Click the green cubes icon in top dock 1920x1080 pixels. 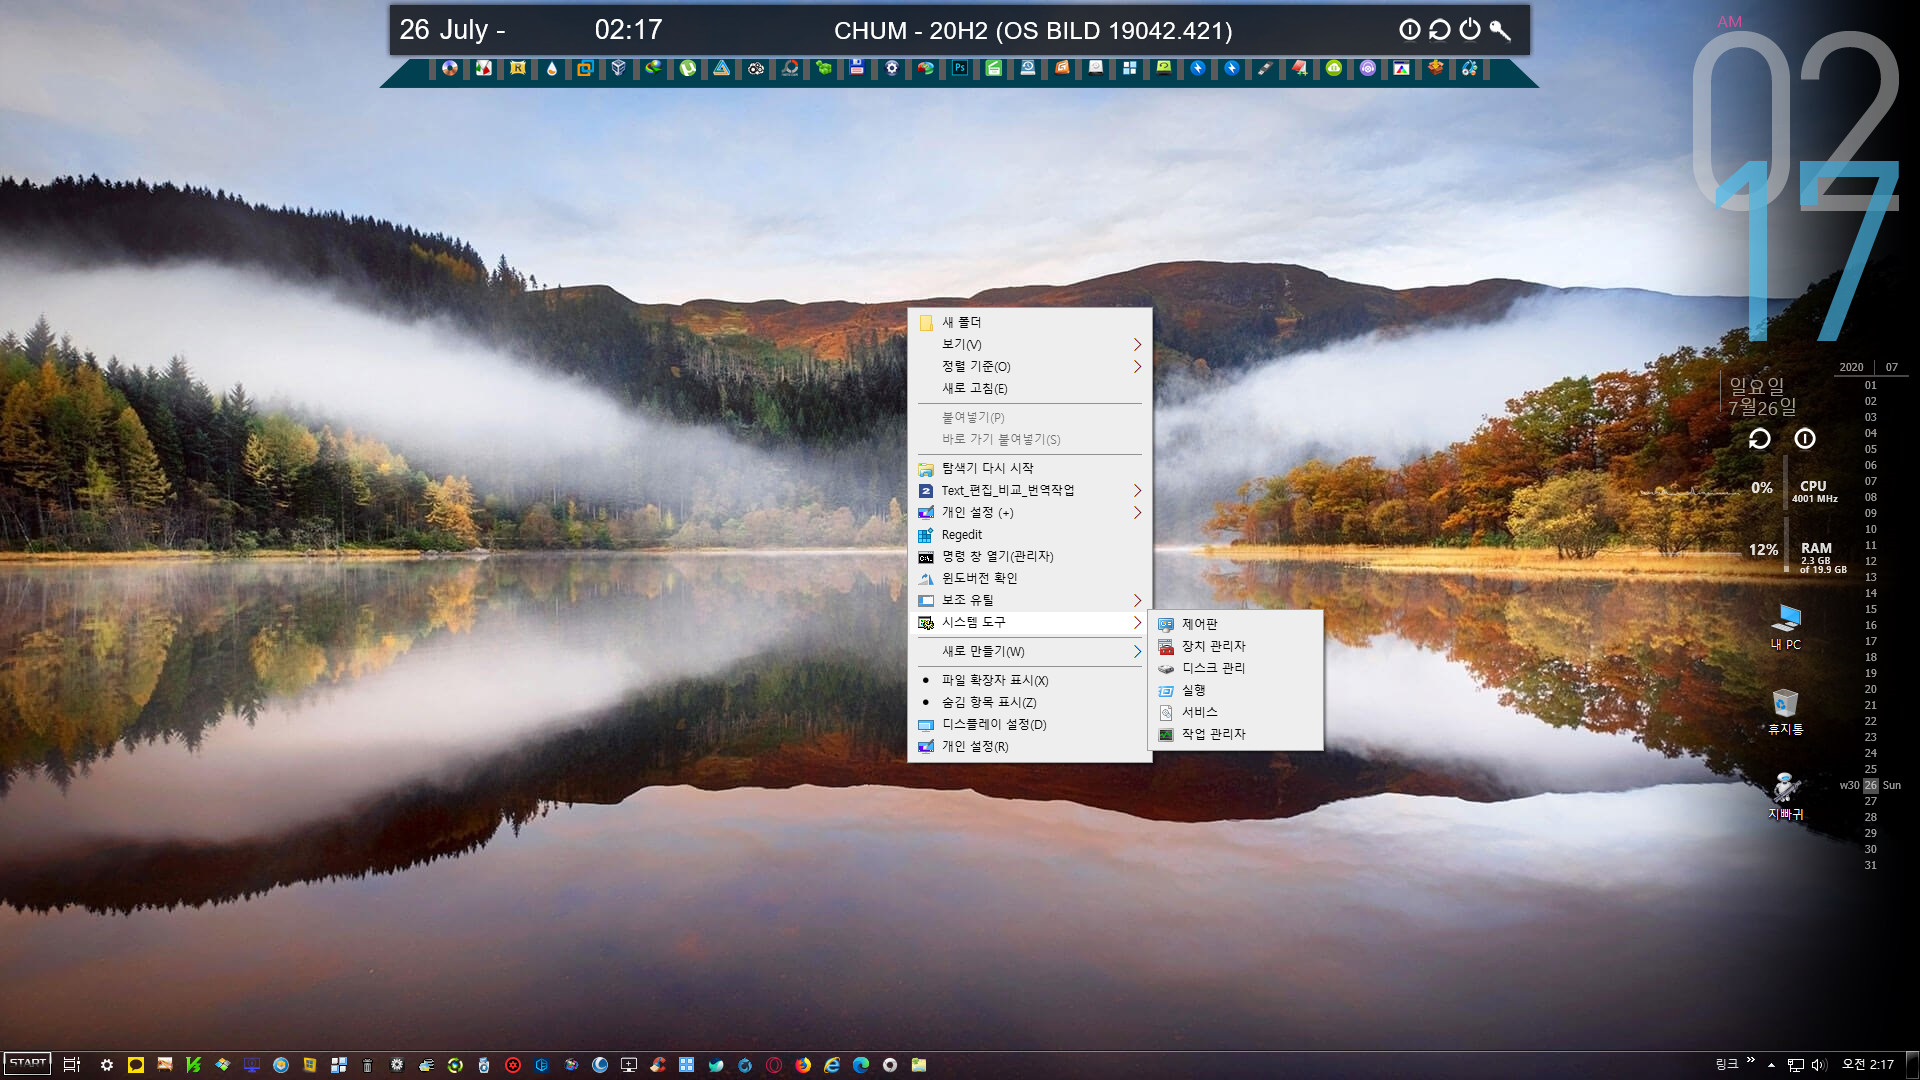(x=823, y=68)
